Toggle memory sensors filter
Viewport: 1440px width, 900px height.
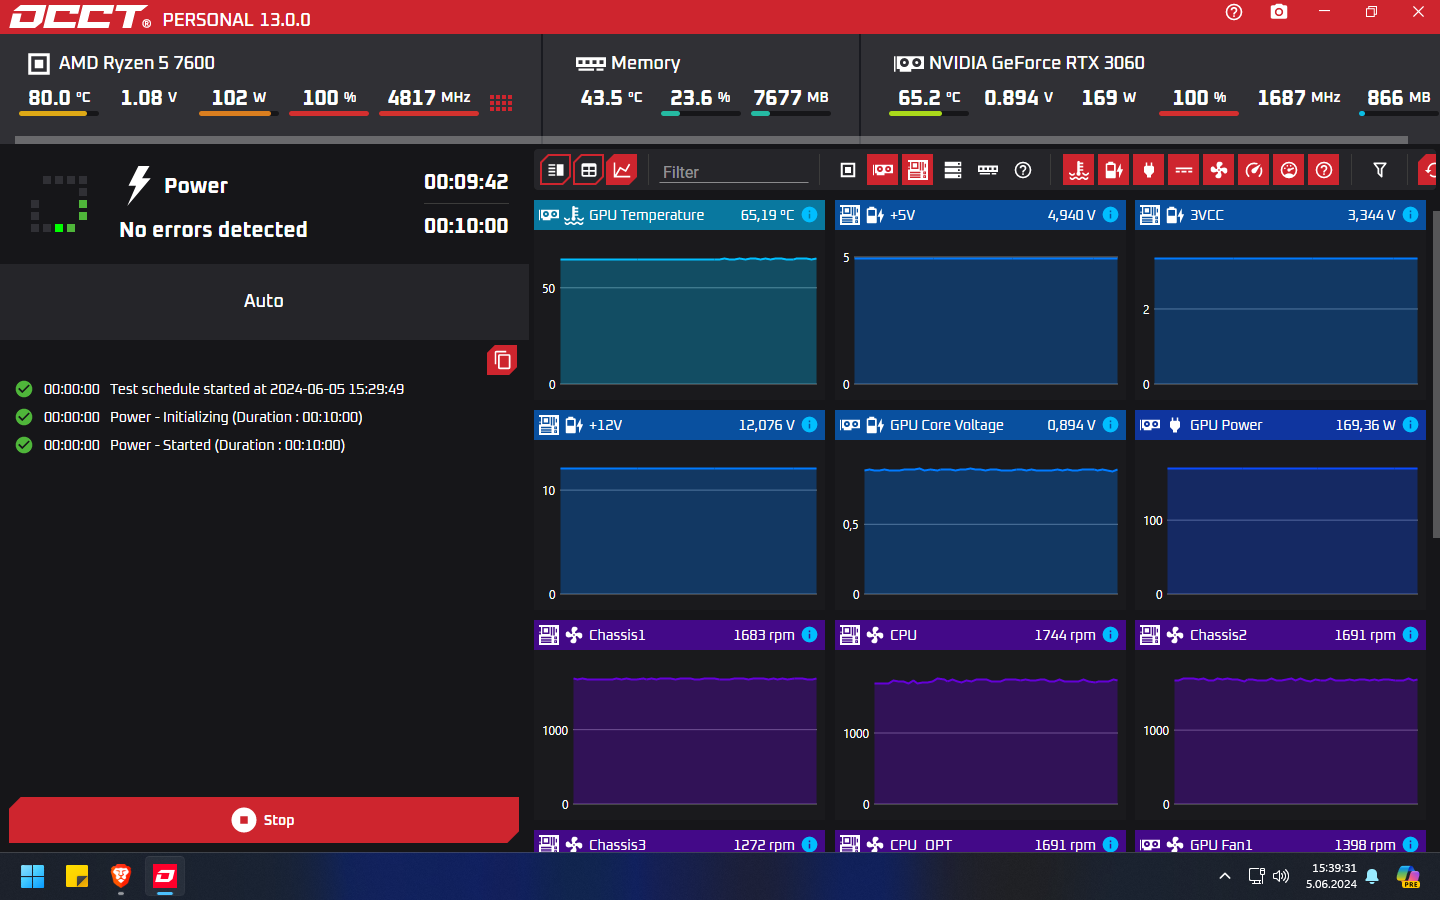pyautogui.click(x=988, y=170)
